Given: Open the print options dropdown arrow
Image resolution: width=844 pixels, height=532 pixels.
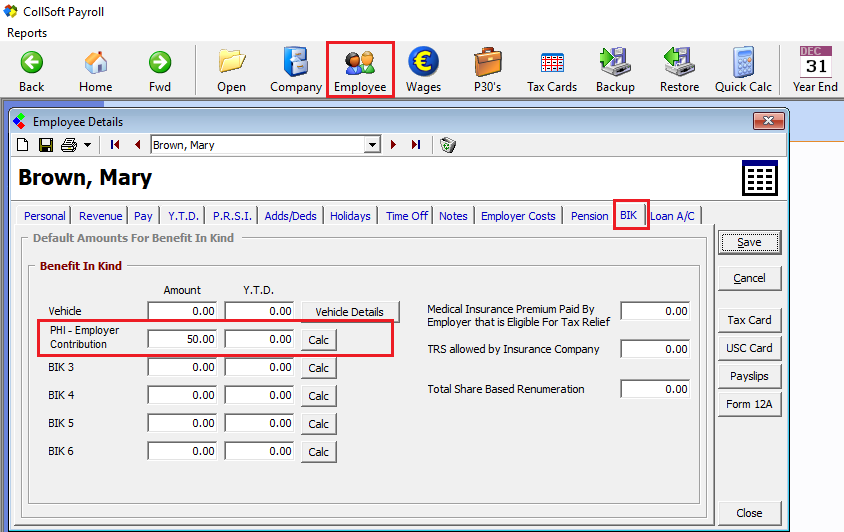Looking at the screenshot, I should [87, 145].
